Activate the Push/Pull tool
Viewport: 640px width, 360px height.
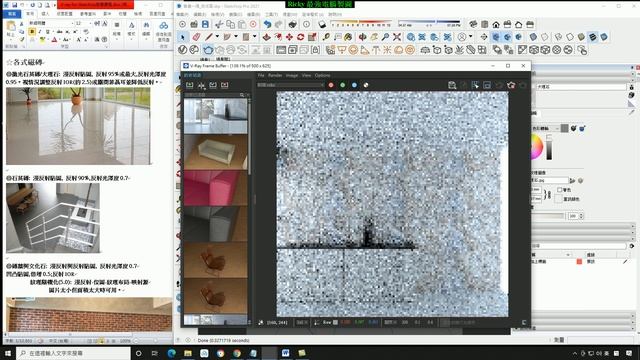click(x=267, y=37)
